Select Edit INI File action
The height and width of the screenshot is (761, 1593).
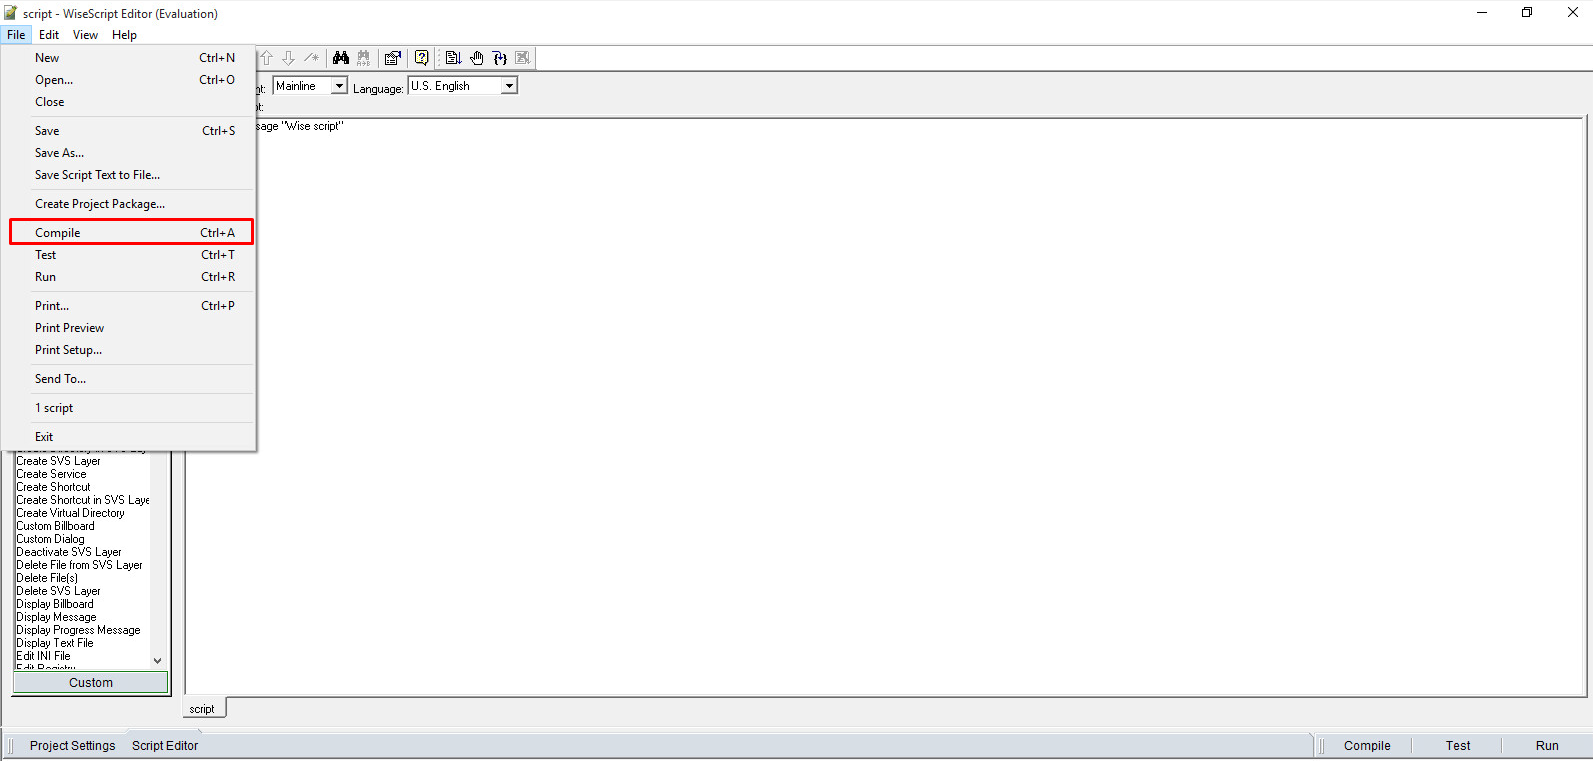[x=43, y=656]
